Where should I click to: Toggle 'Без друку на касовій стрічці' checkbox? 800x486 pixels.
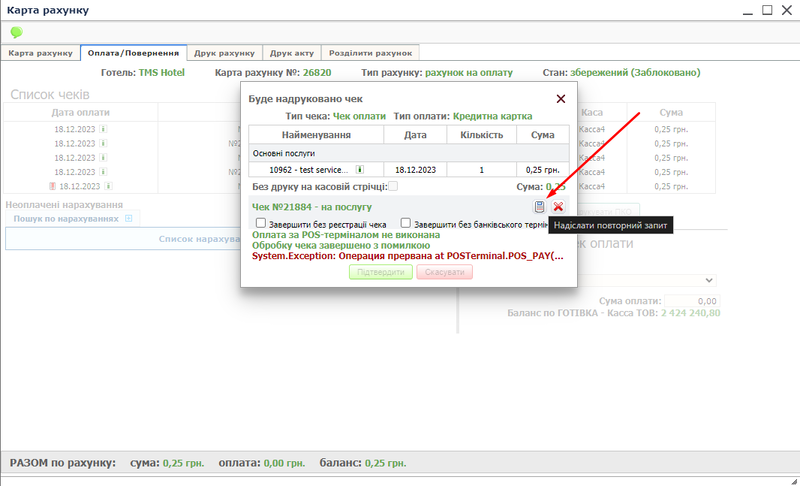[x=393, y=186]
